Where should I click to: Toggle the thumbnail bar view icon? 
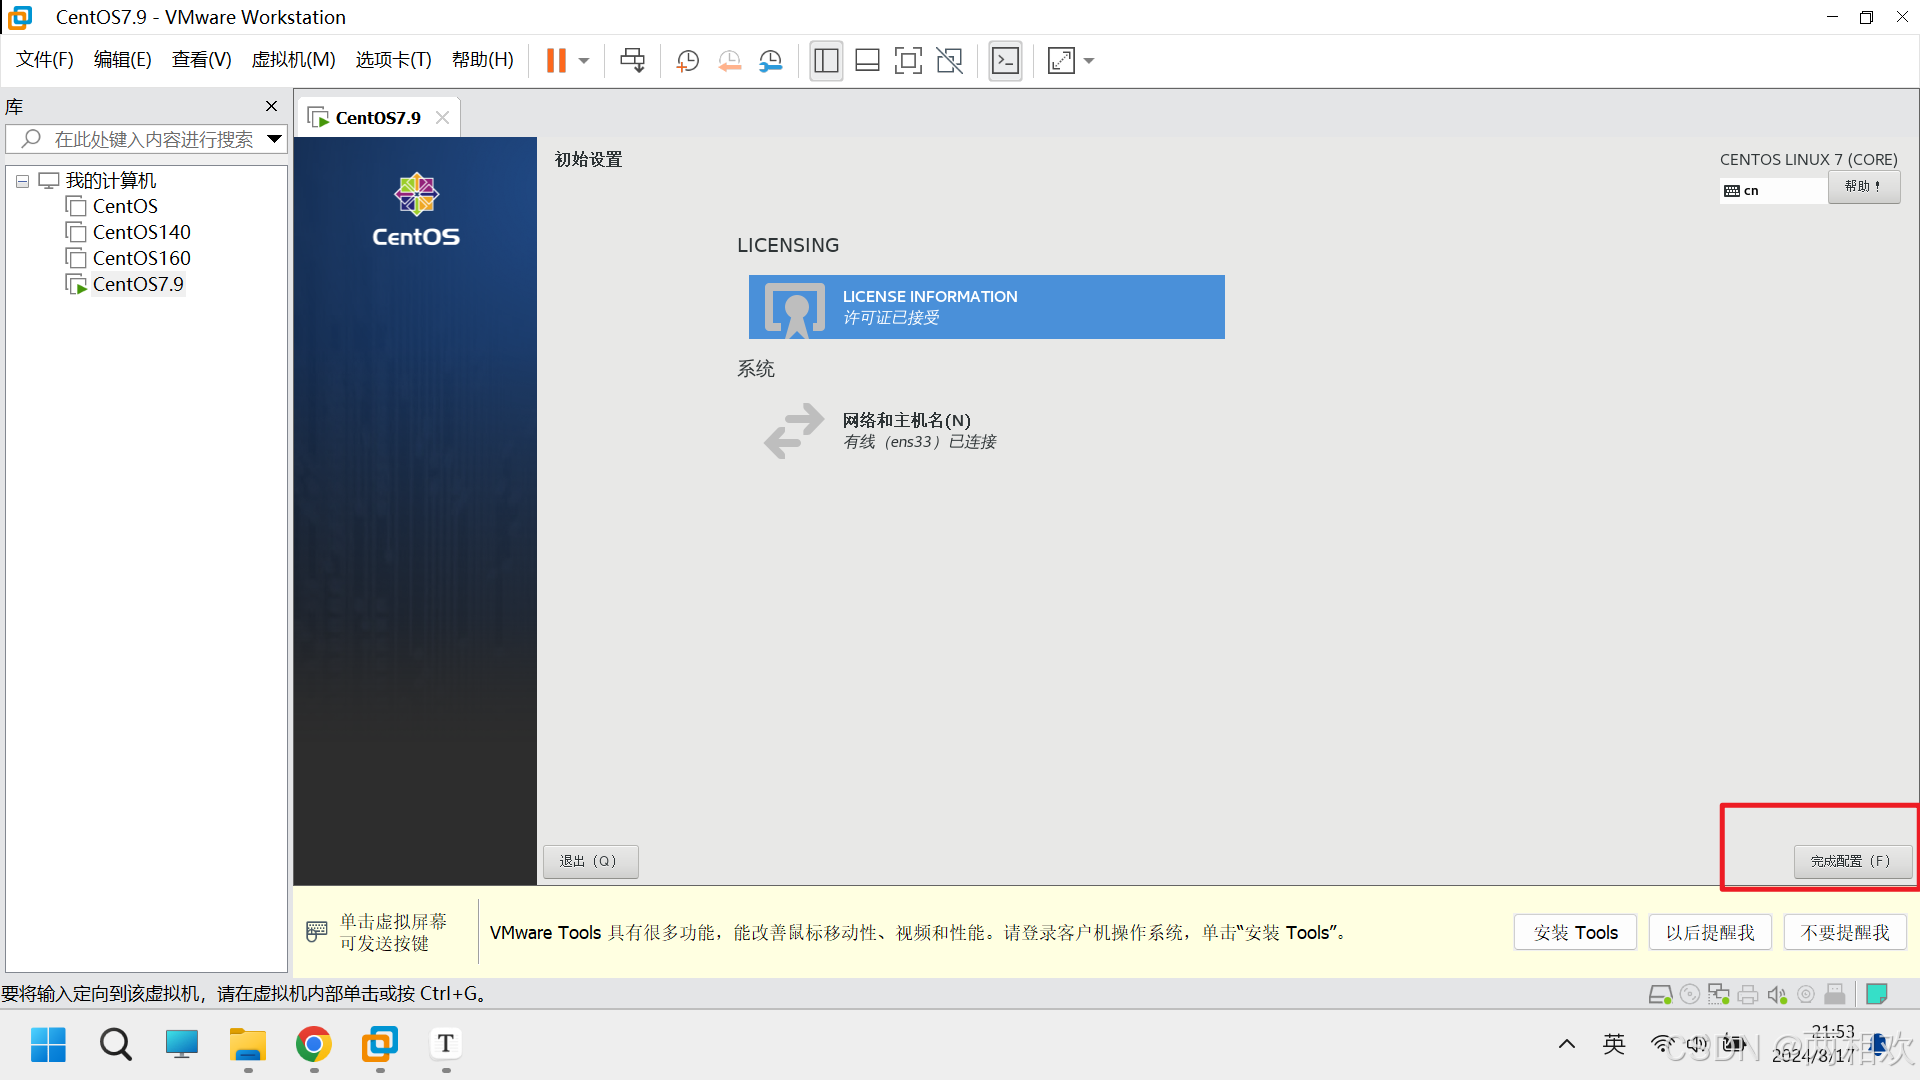tap(867, 61)
